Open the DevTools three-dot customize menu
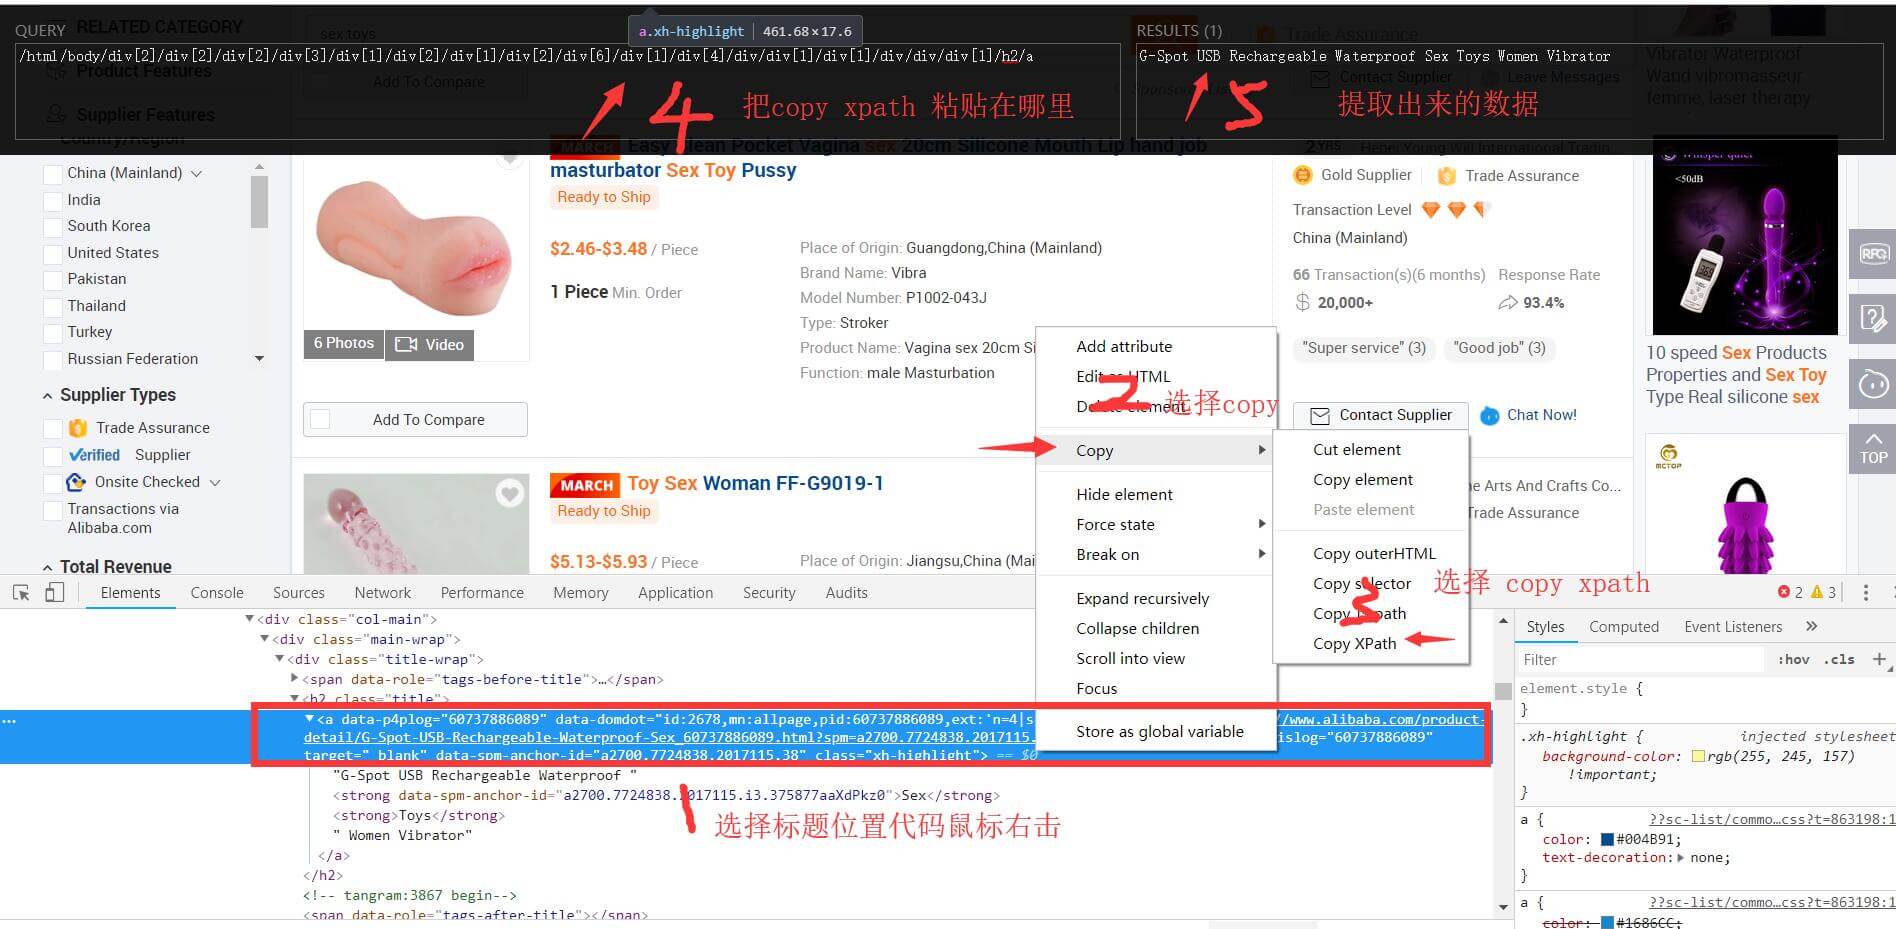Viewport: 1896px width, 929px height. (x=1865, y=593)
